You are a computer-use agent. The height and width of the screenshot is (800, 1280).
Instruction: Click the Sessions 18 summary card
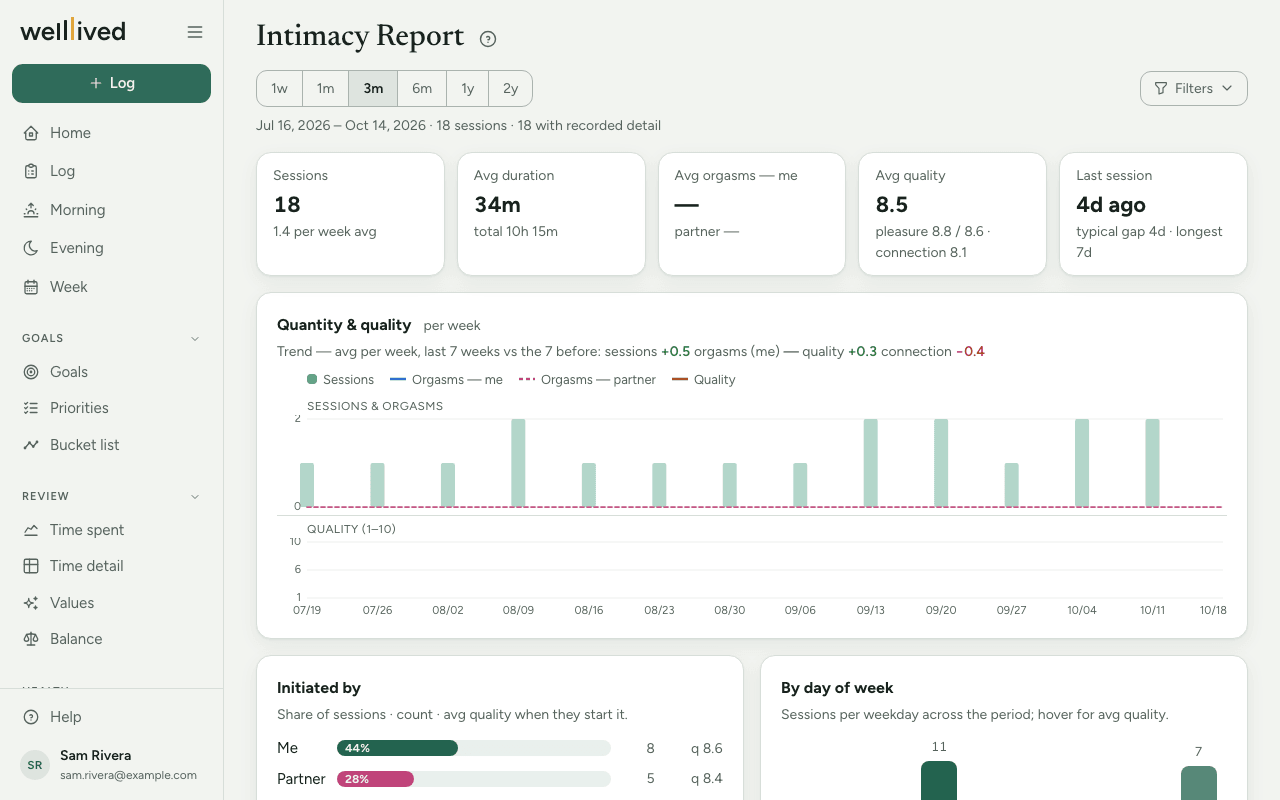click(350, 214)
